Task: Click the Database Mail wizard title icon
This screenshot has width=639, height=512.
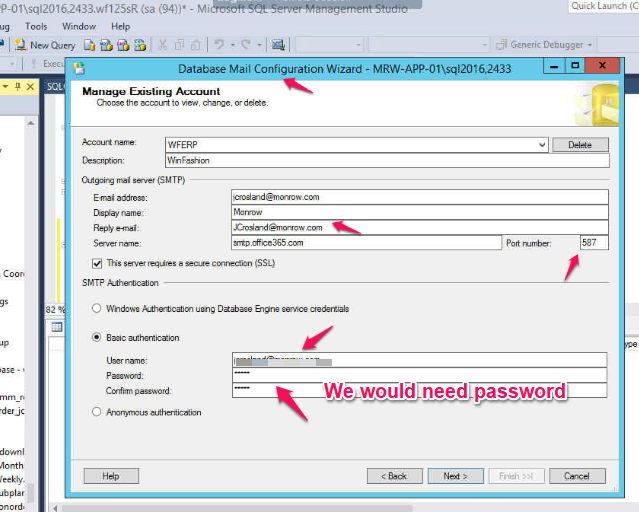Action: click(79, 68)
